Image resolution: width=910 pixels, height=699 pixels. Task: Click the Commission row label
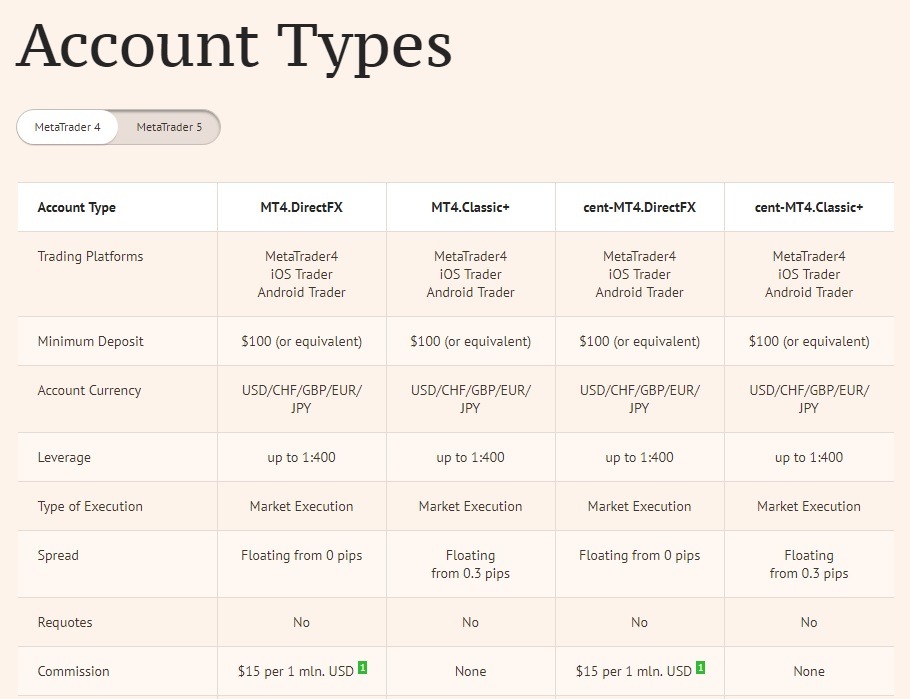(x=74, y=671)
